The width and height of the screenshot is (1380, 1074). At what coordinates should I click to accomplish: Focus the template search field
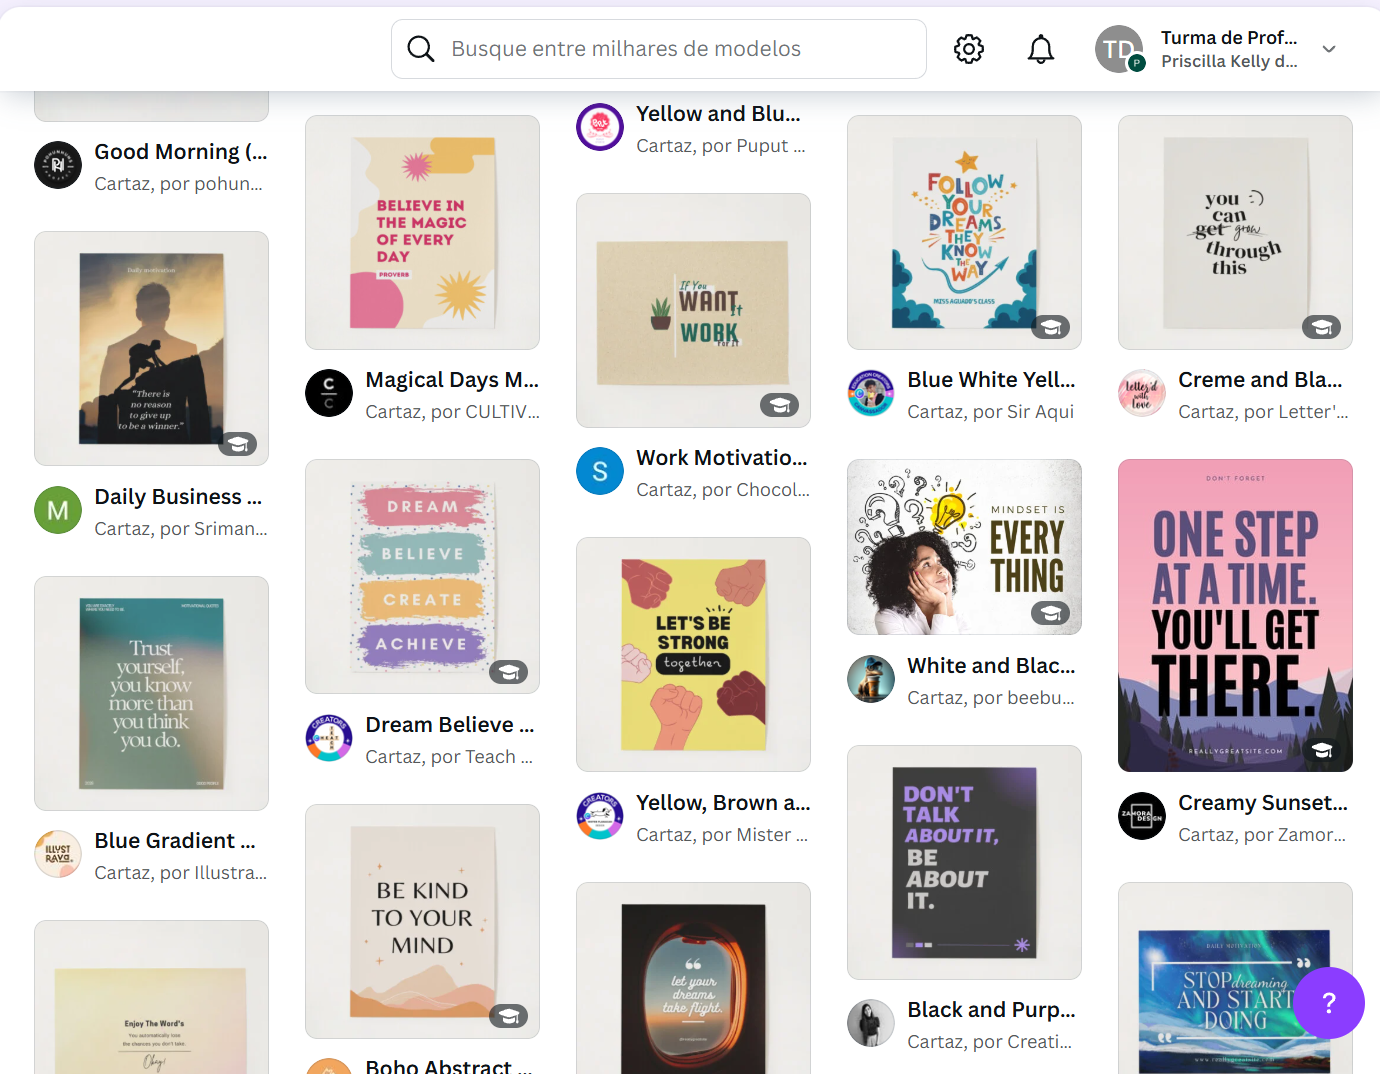[x=659, y=49]
